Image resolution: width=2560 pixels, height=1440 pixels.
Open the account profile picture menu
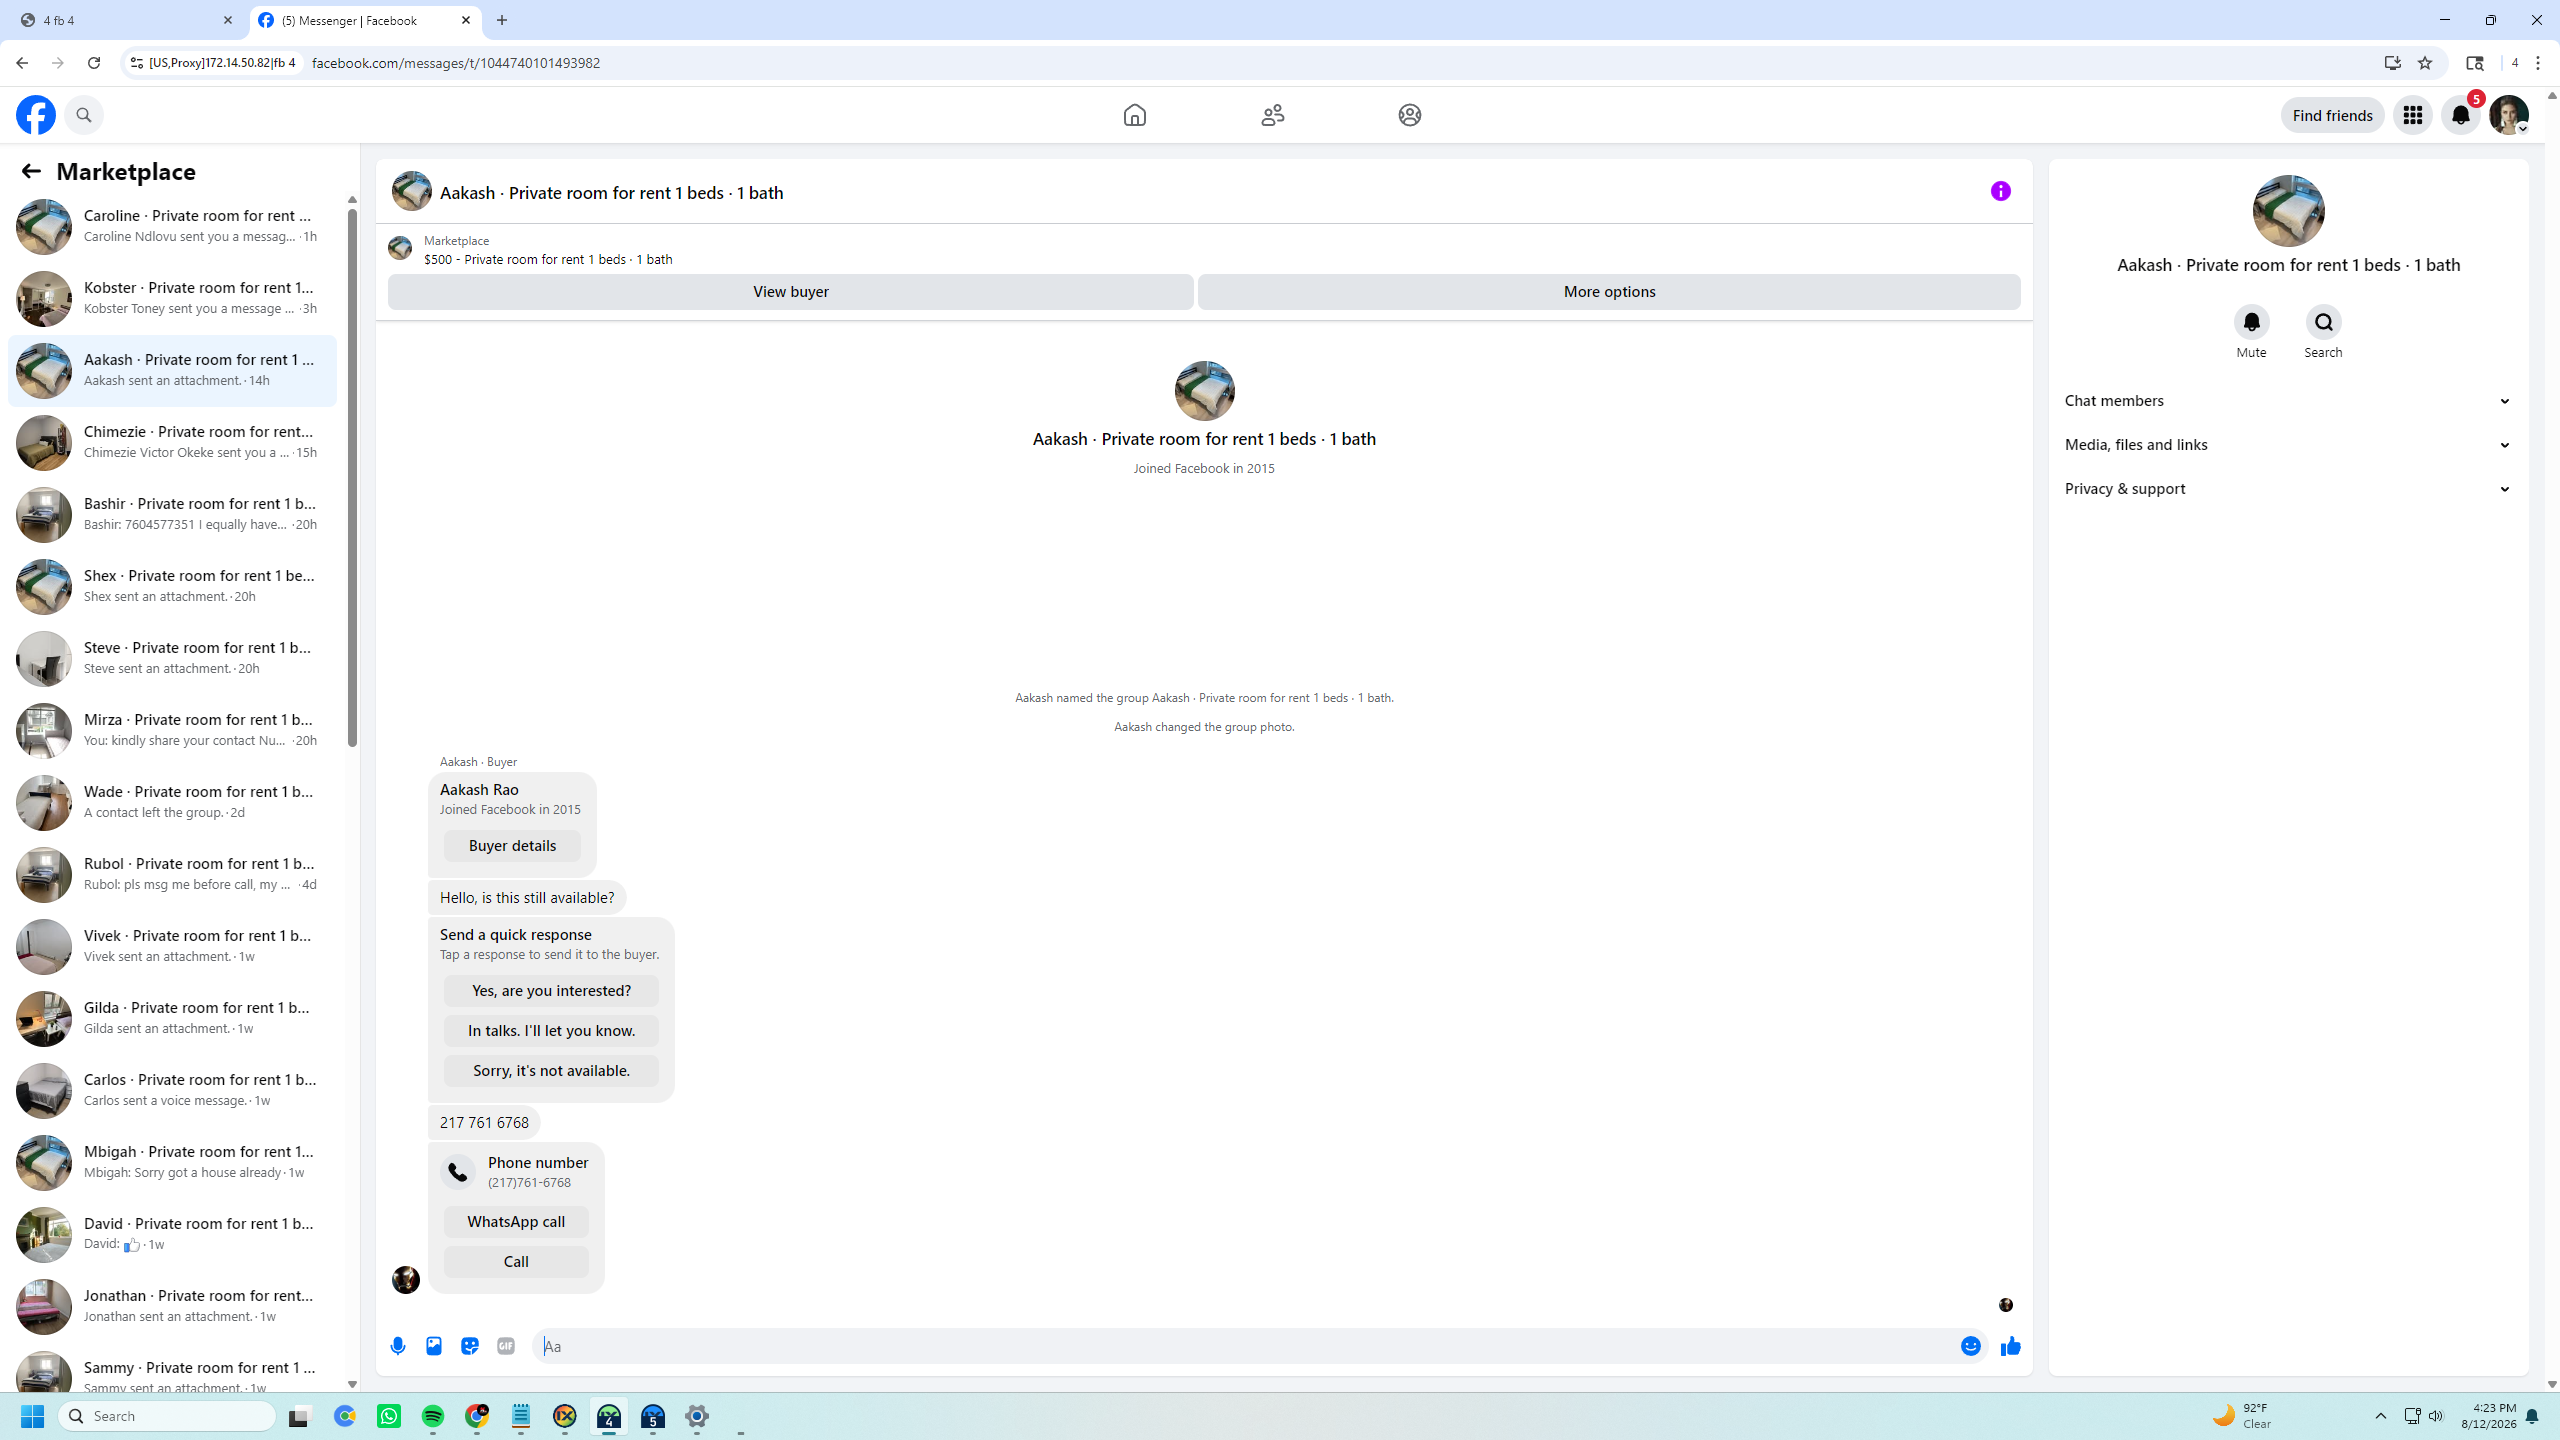2509,115
